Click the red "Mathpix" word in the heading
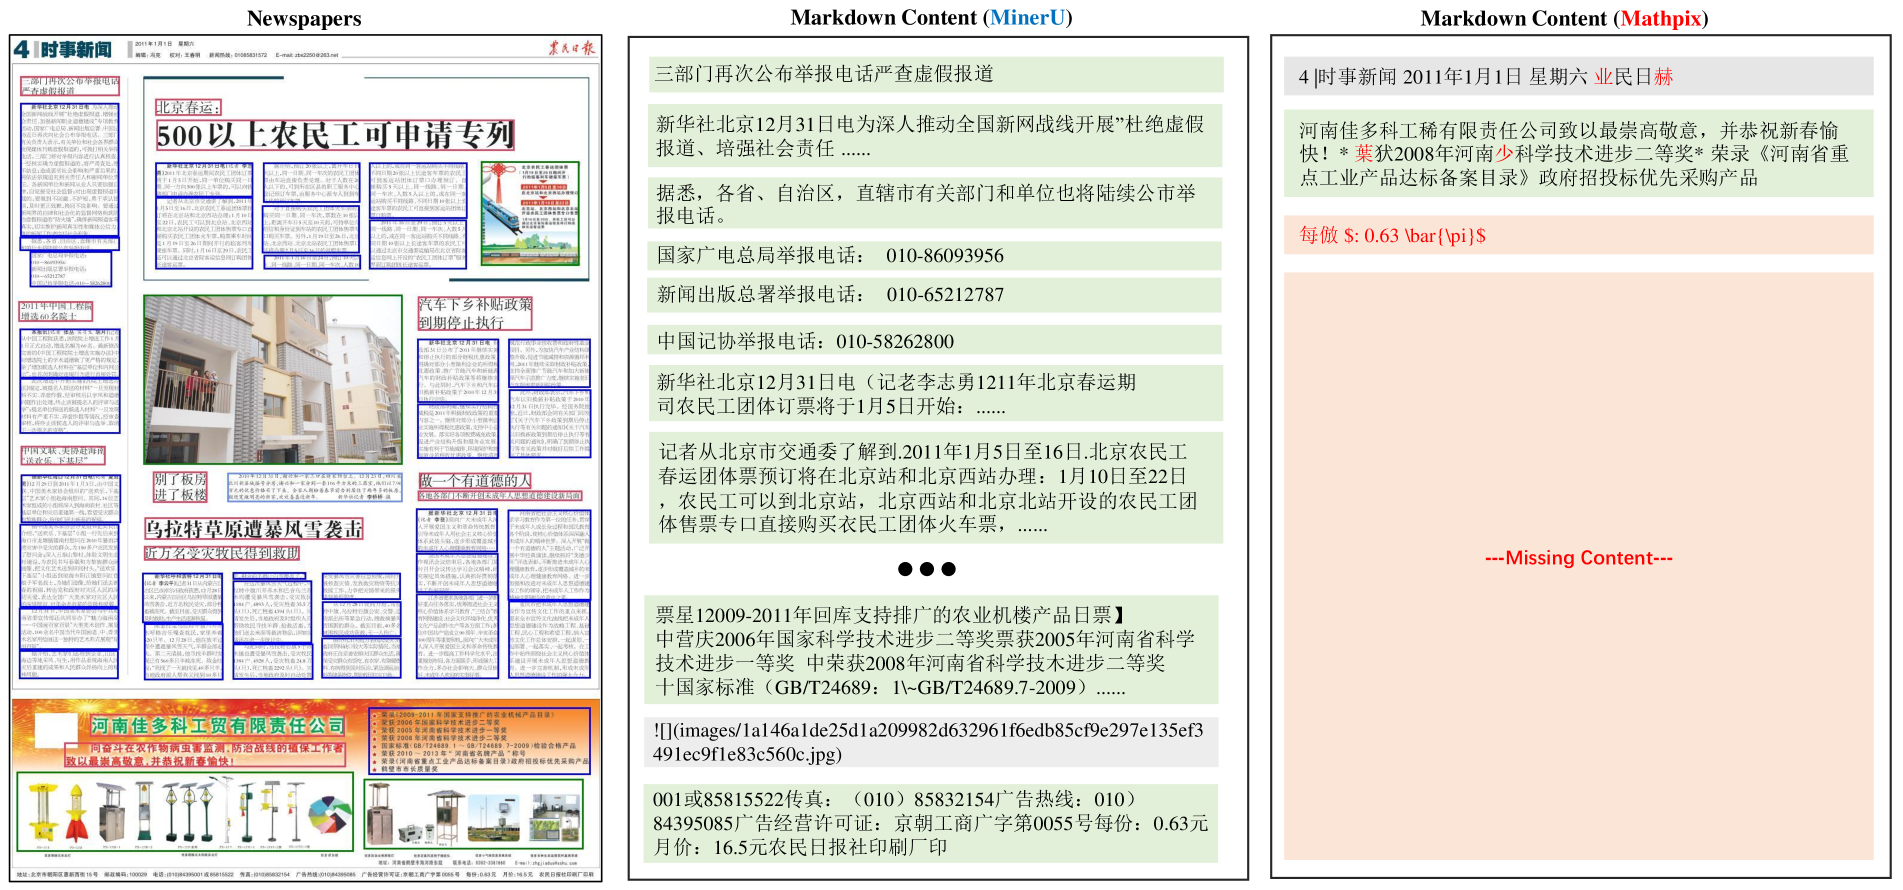 pyautogui.click(x=1660, y=18)
